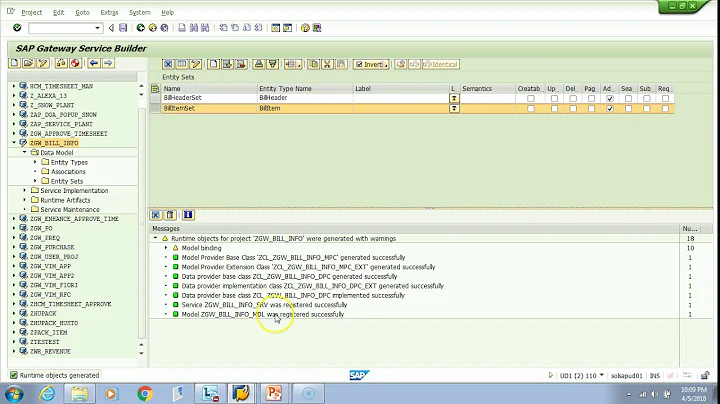Select the Associations tree folder
This screenshot has width=720, height=404.
coord(68,171)
